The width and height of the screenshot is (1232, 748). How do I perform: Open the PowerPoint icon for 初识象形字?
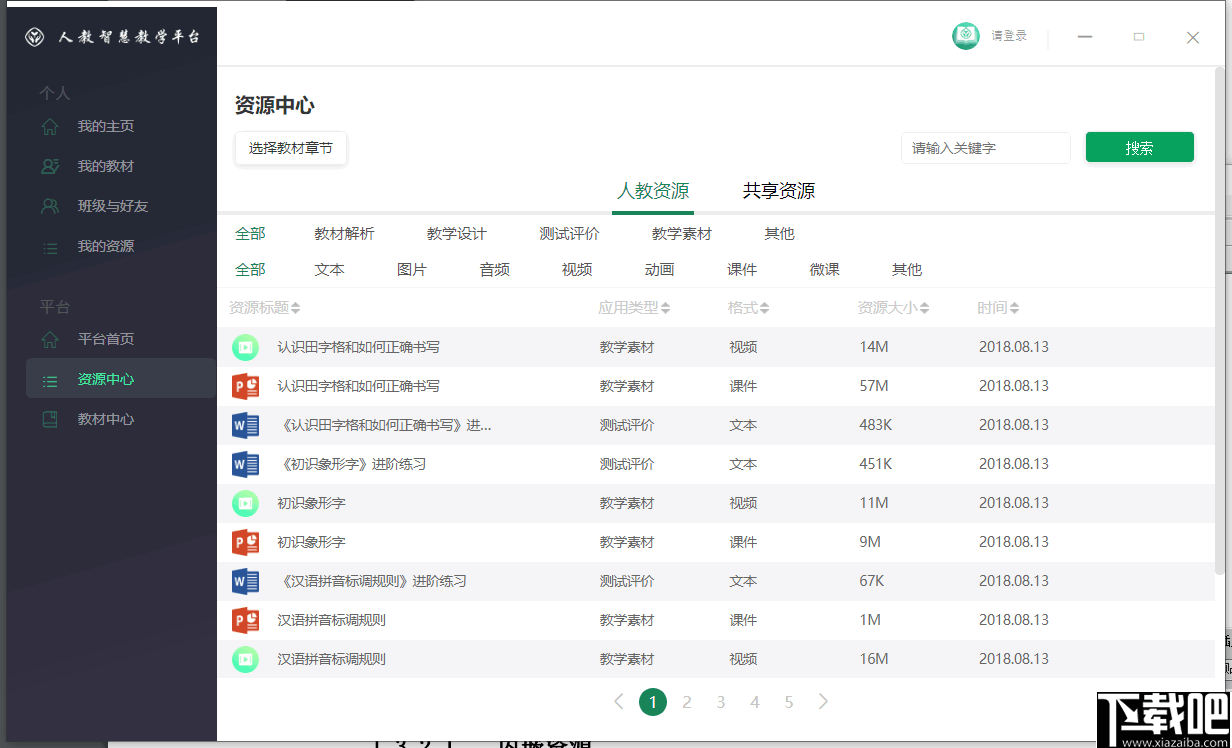click(x=245, y=541)
